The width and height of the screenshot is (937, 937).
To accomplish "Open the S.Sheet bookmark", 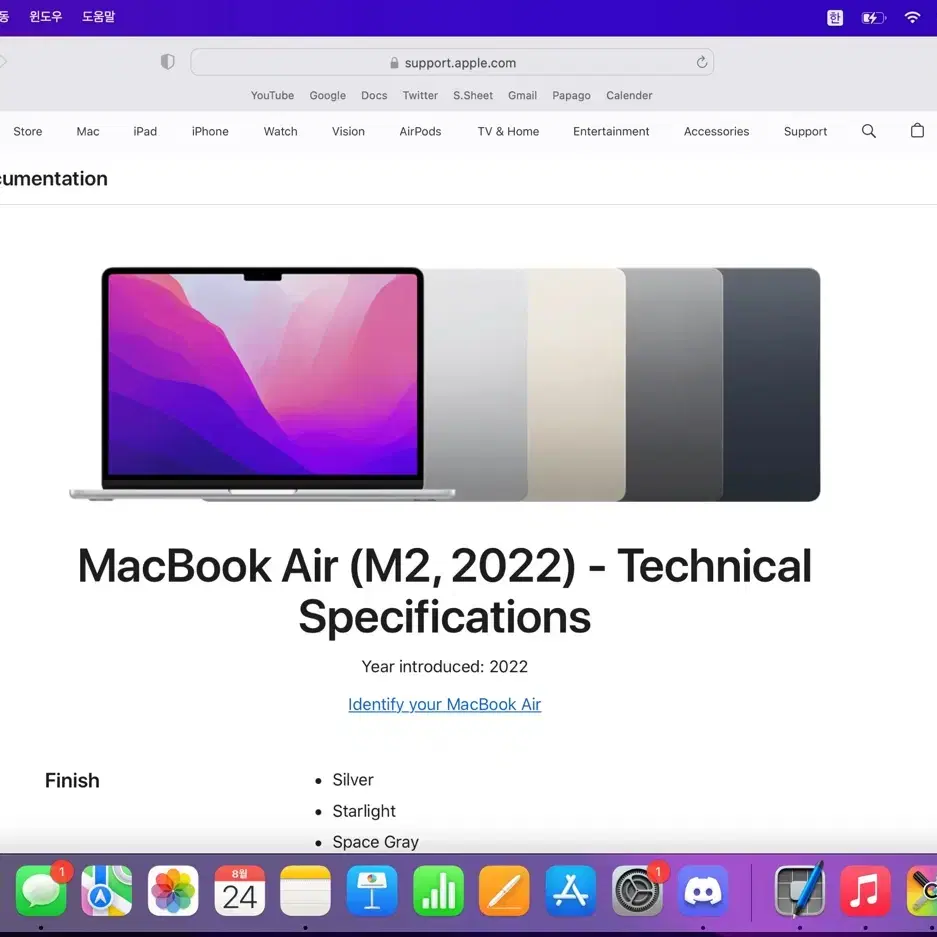I will [473, 95].
